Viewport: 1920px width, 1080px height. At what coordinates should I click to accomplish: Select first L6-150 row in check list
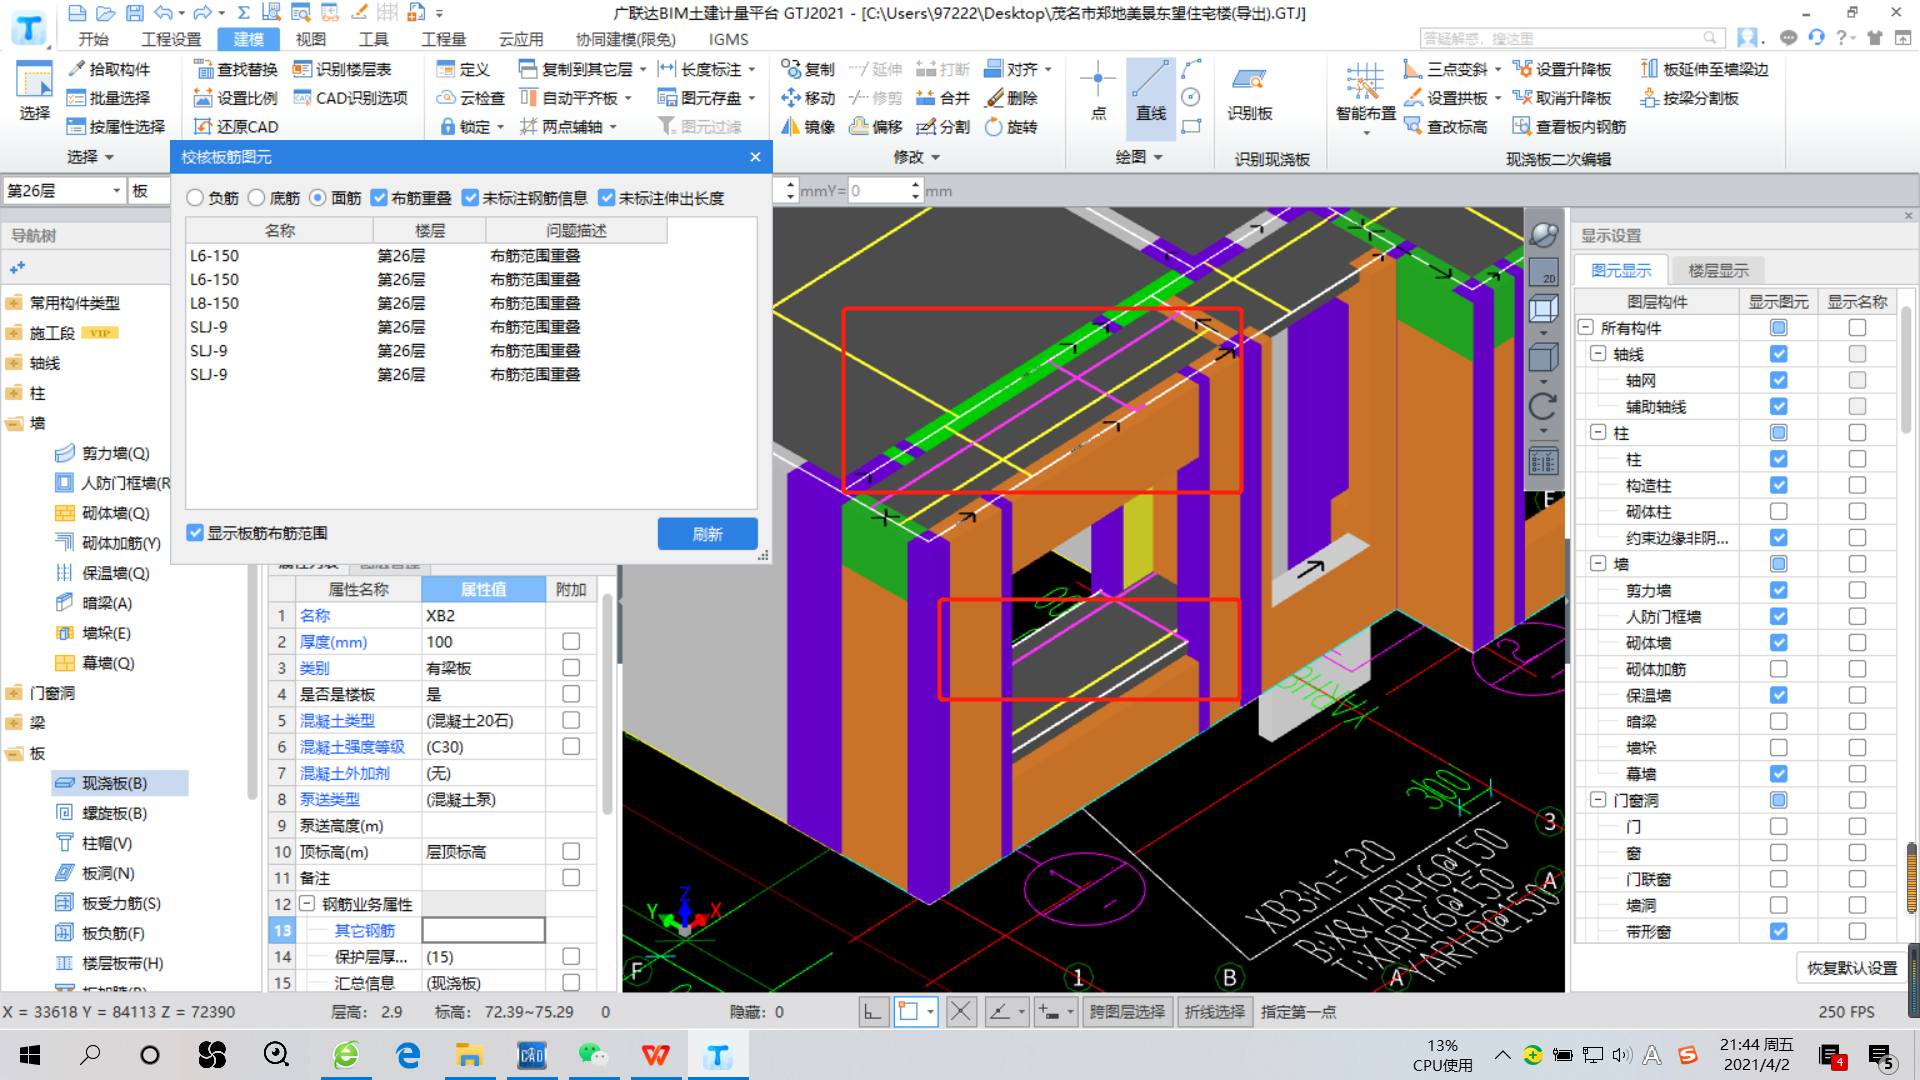point(427,256)
